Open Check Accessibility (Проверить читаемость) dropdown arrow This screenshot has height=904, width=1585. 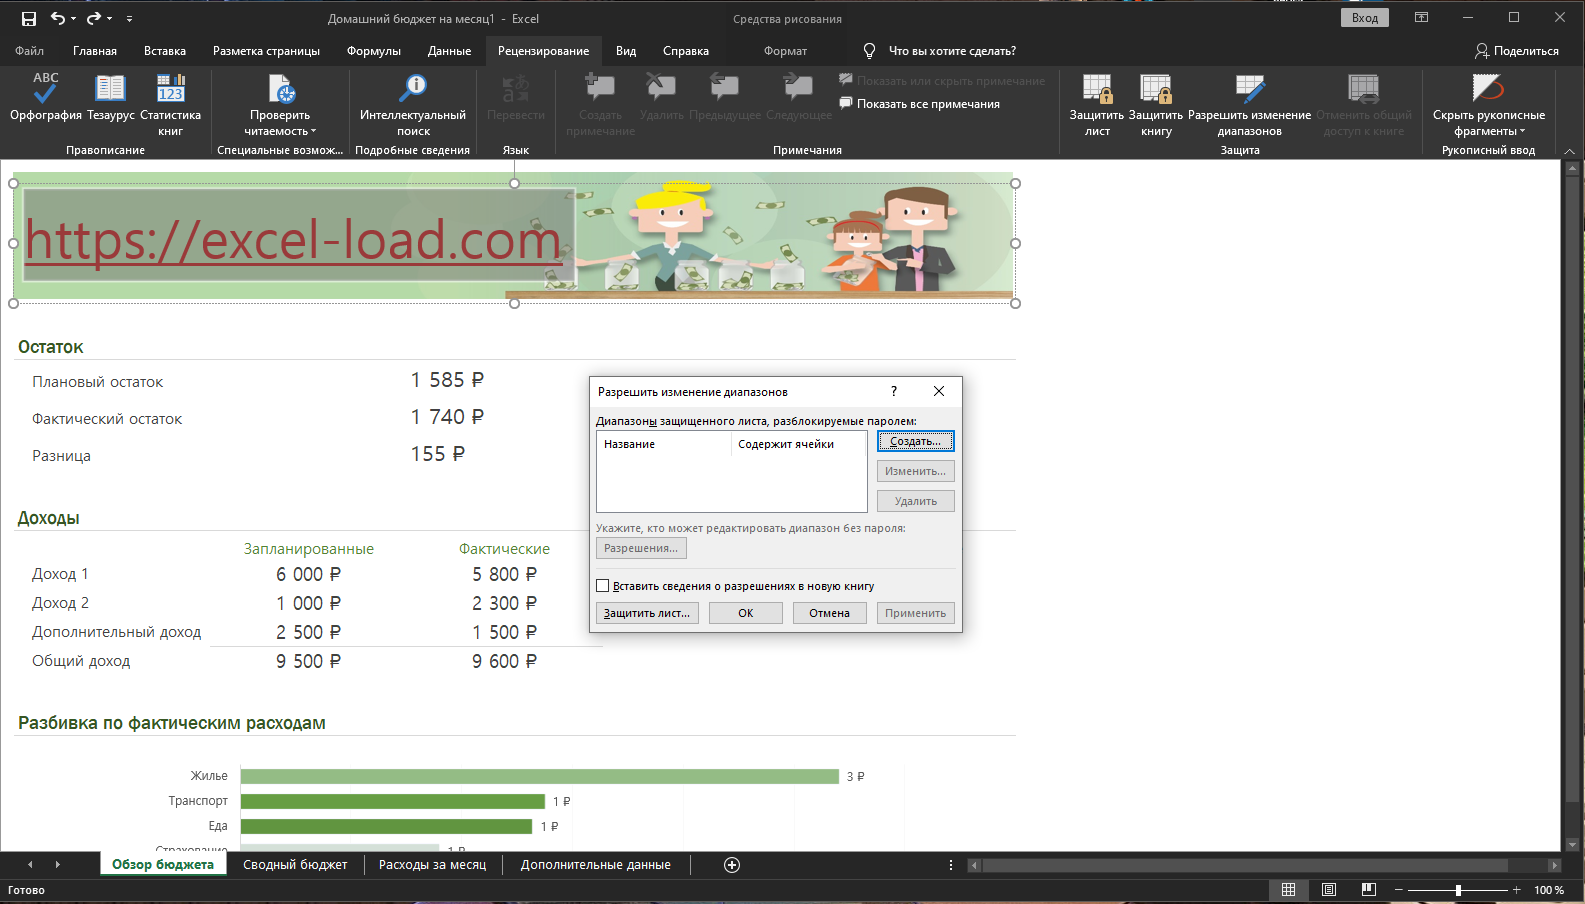pyautogui.click(x=313, y=131)
